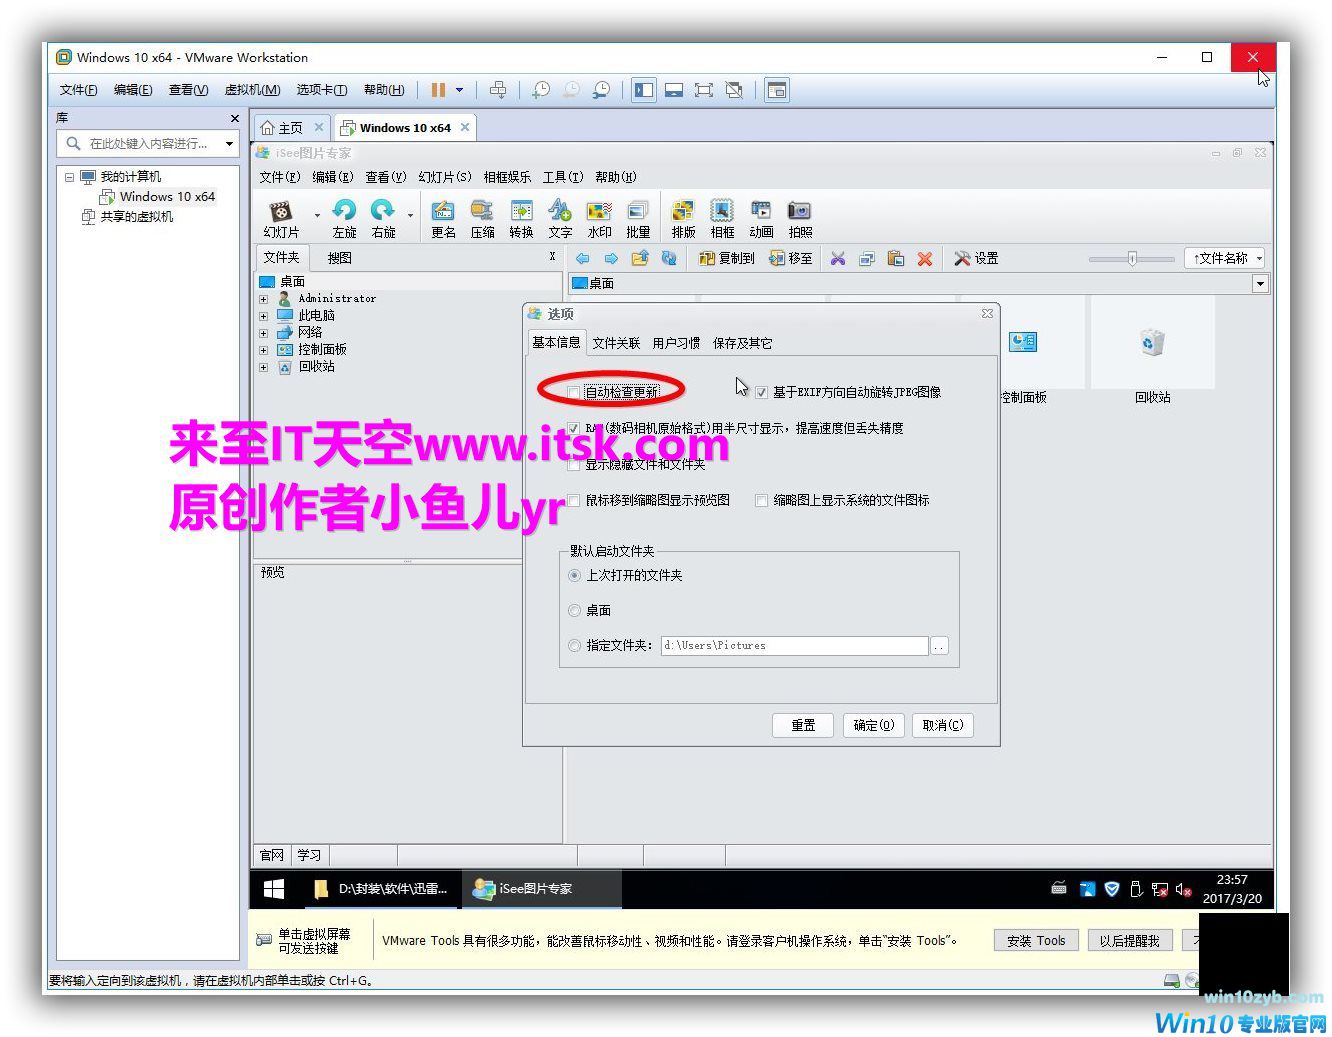Expand the 回收站 tree node
Screen dimensions: 1332x1037
(264, 367)
